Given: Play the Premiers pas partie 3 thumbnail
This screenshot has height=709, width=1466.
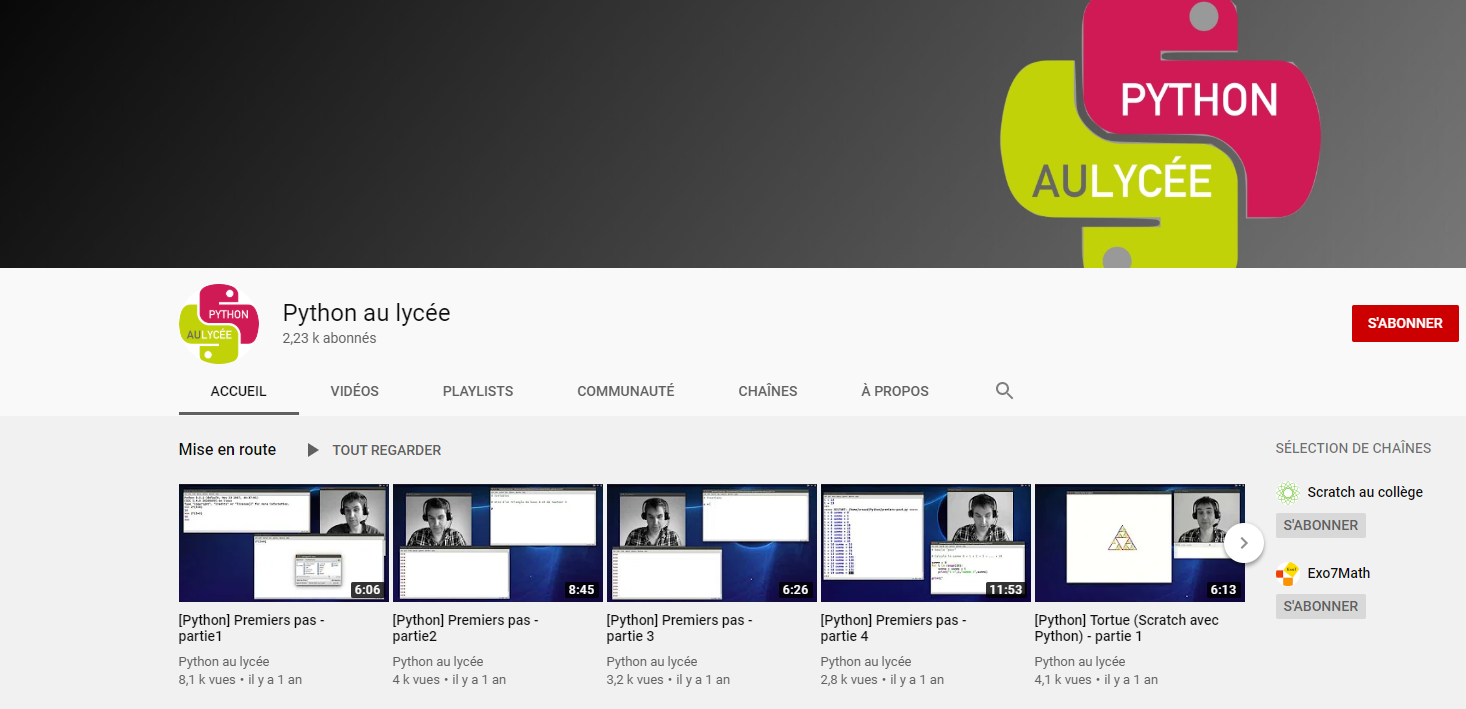Looking at the screenshot, I should (712, 543).
